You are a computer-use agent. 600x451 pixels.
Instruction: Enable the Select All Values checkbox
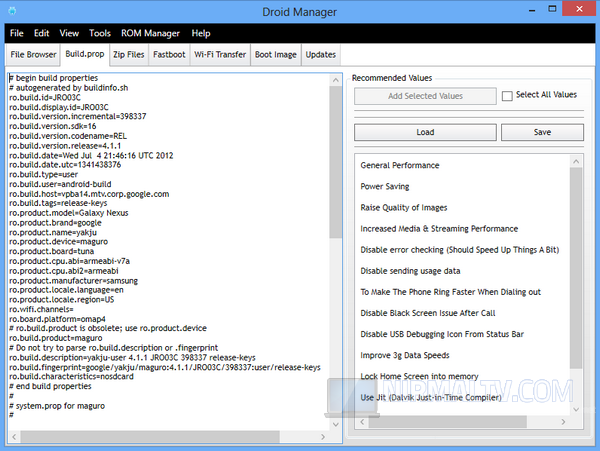click(507, 96)
